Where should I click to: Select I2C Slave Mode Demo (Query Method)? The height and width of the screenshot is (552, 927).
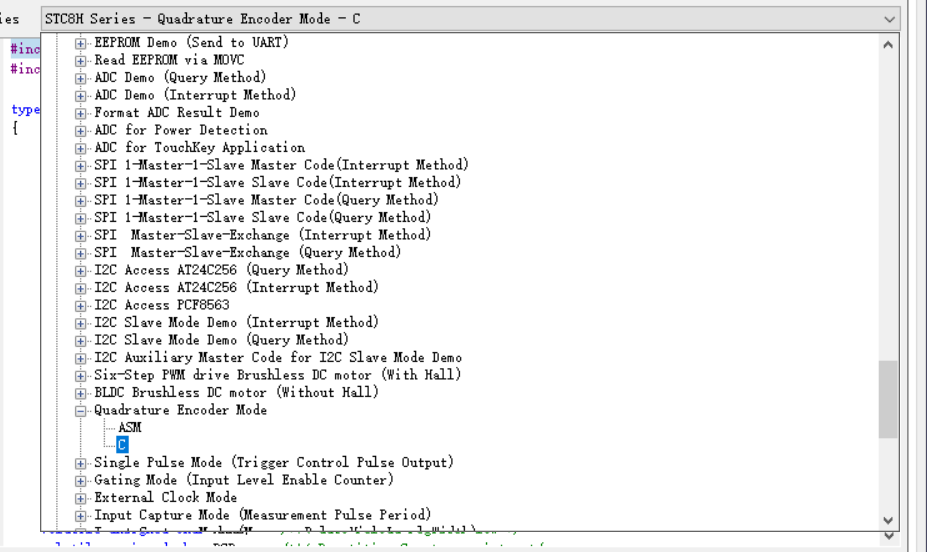pos(221,340)
